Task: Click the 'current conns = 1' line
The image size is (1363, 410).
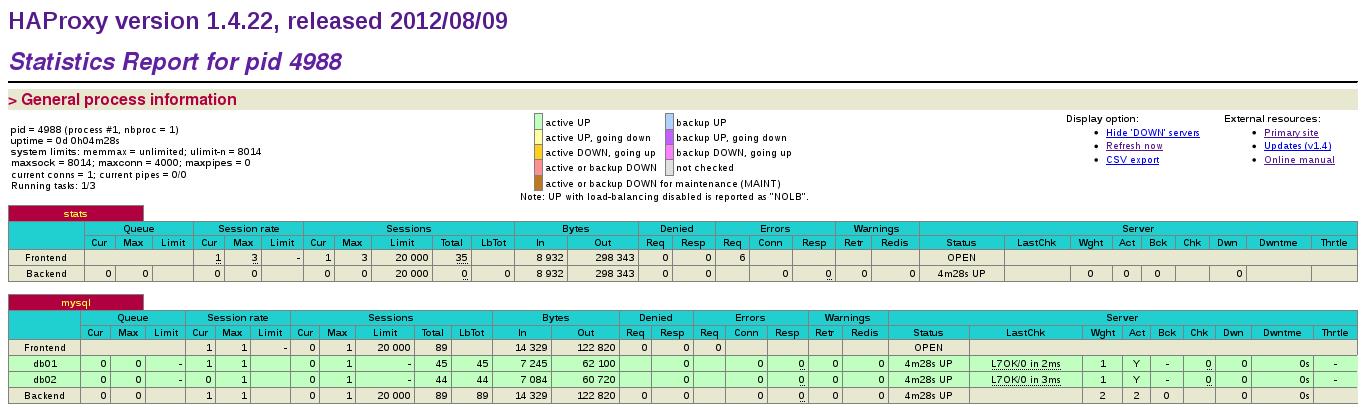Action: 98,175
